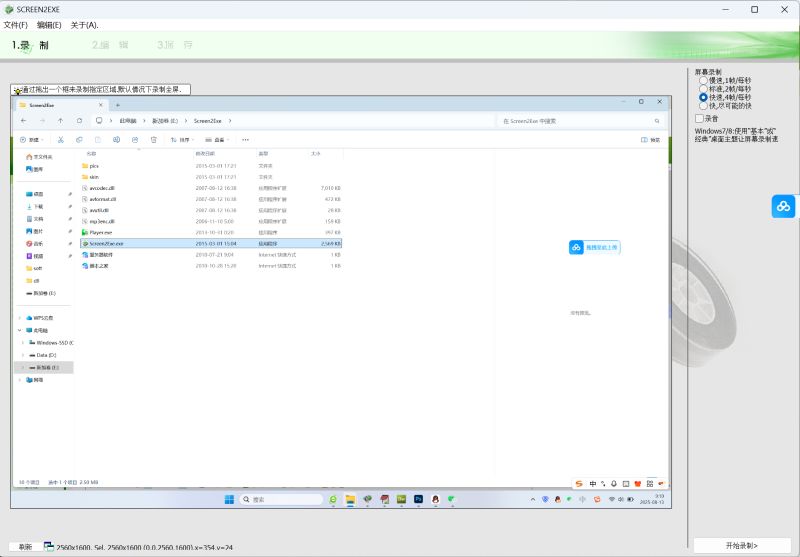Select avformat.dll in previewed file list
This screenshot has width=800, height=557.
(211, 199)
